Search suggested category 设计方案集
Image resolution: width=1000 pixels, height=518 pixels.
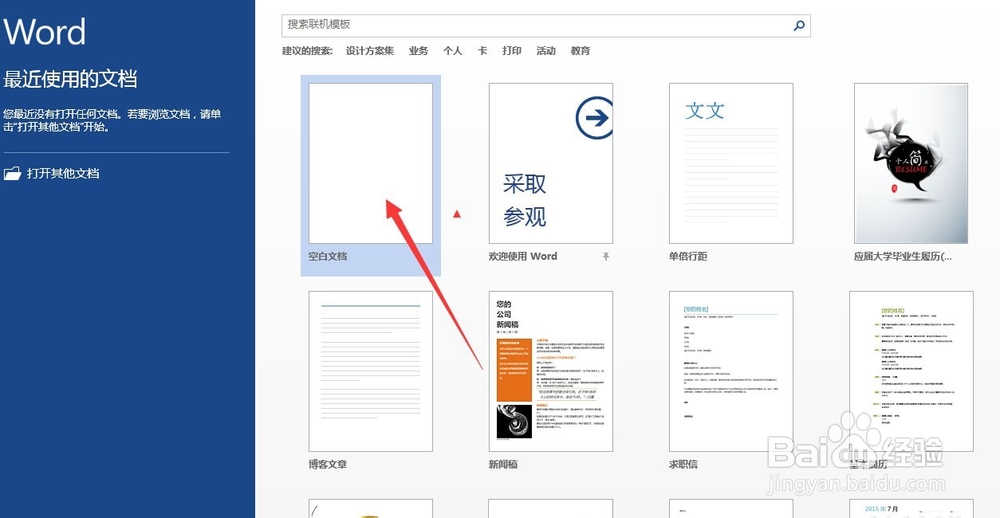point(370,51)
